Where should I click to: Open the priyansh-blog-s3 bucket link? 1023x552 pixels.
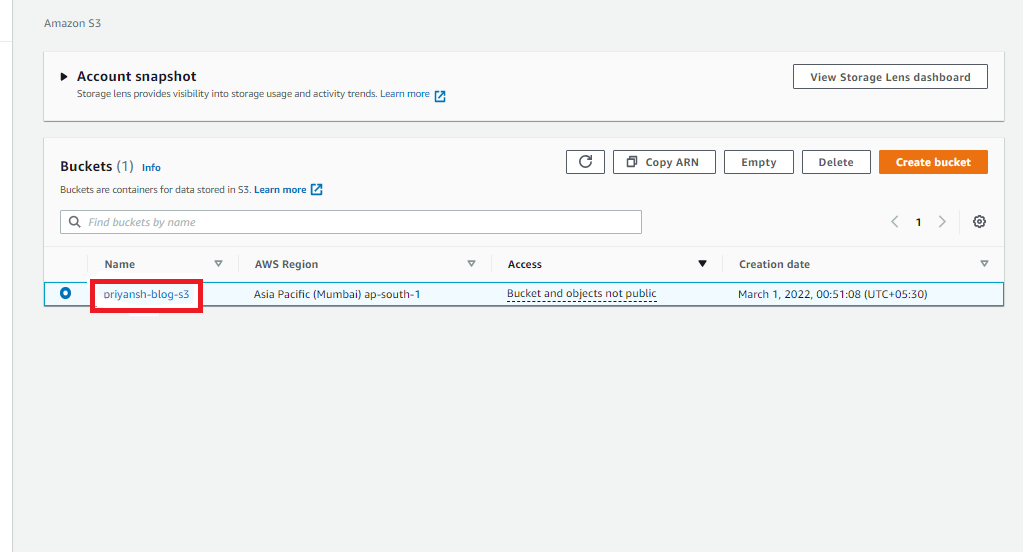click(x=146, y=294)
